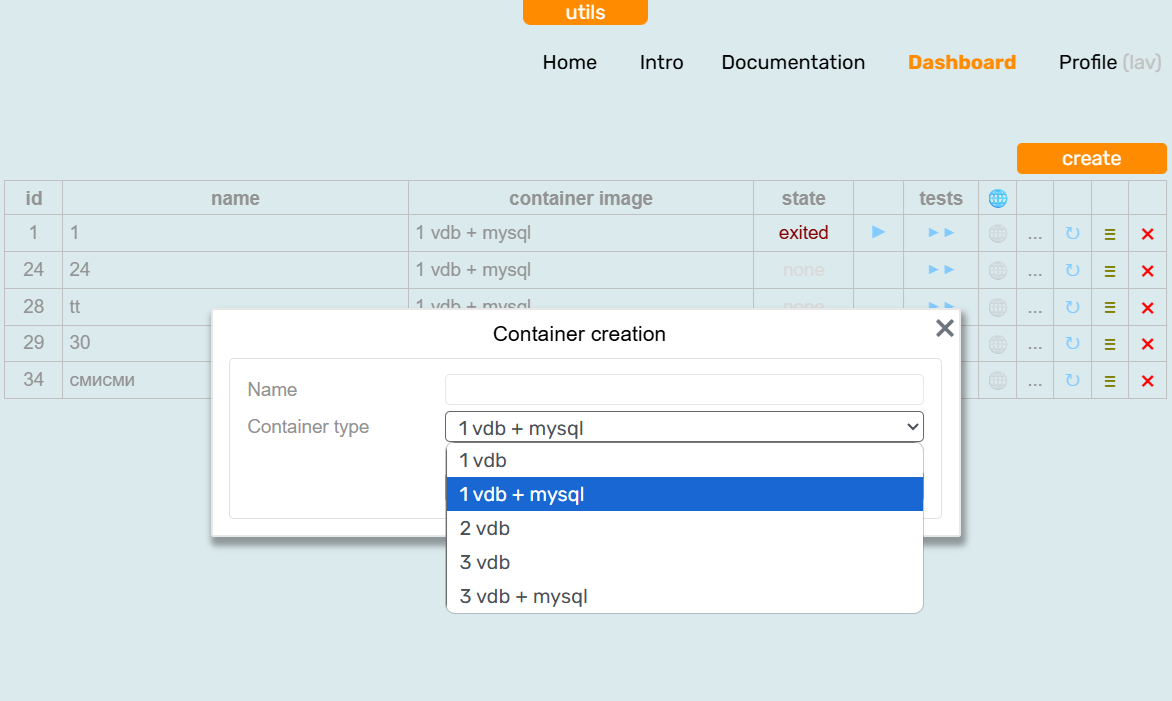Click the Name input field
Image resolution: width=1172 pixels, height=701 pixels.
pyautogui.click(x=684, y=389)
